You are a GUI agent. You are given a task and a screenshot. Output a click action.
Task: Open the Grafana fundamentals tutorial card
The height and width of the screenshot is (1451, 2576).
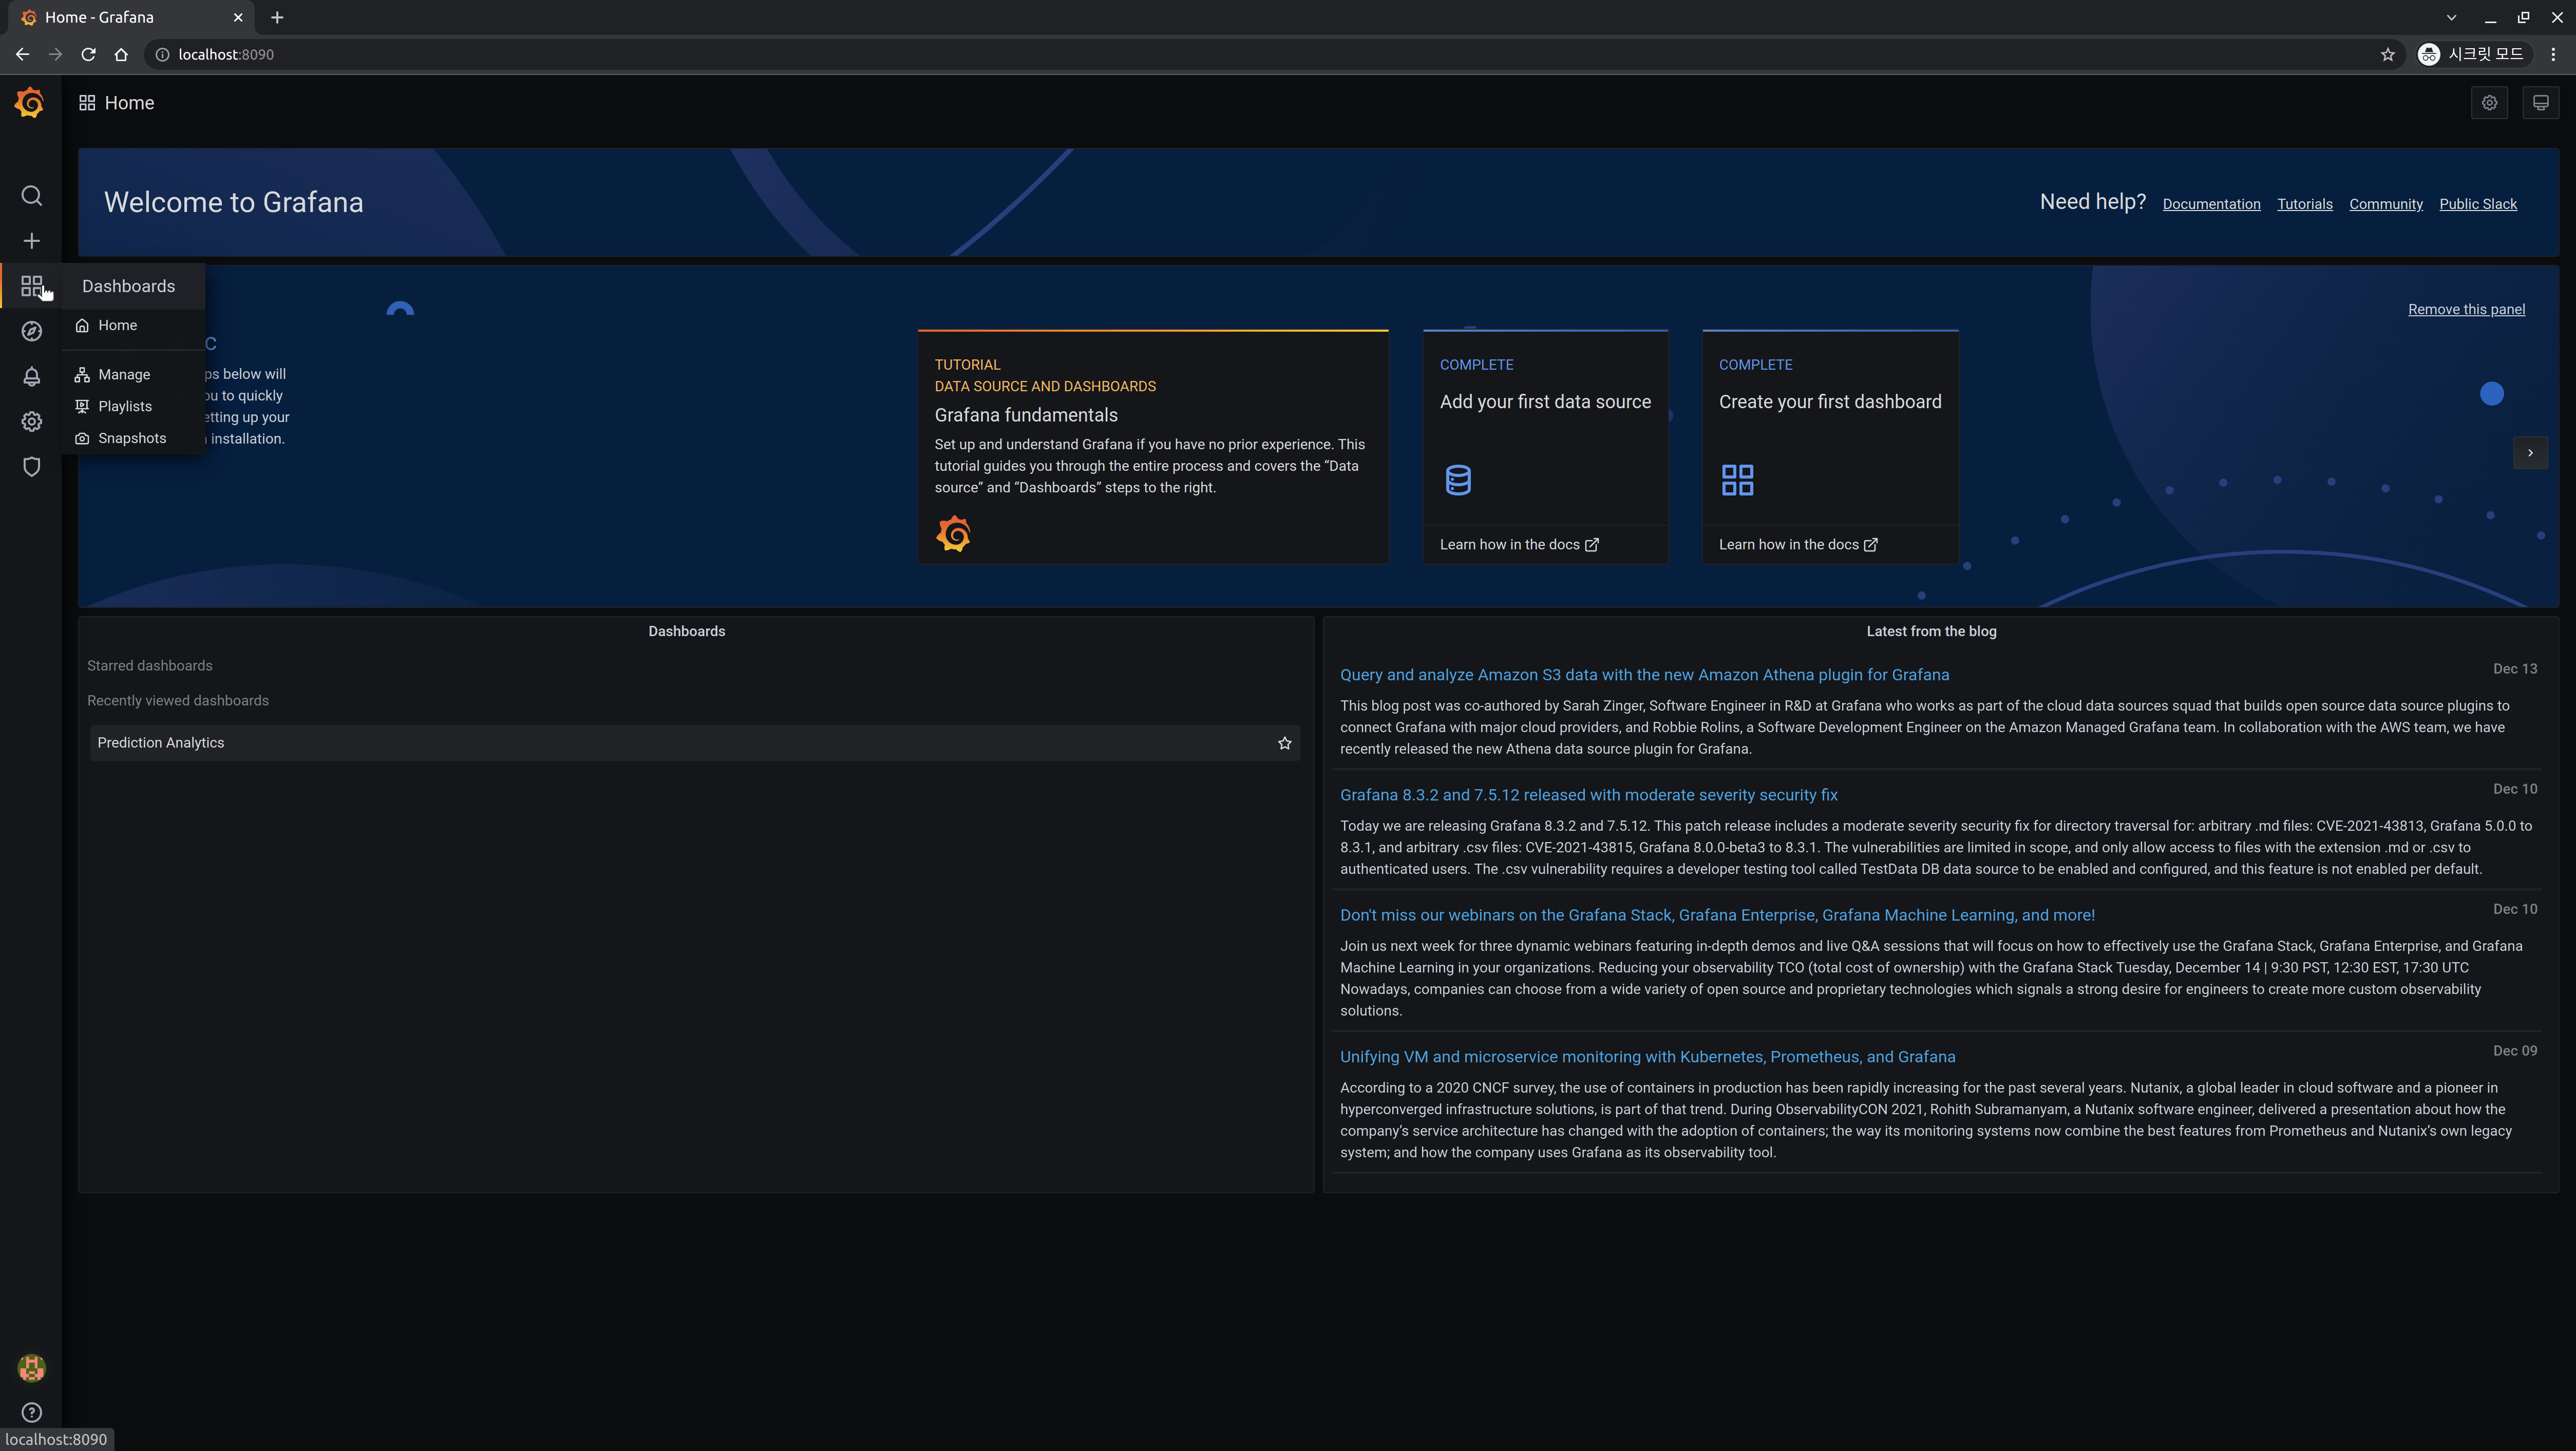coord(1153,447)
